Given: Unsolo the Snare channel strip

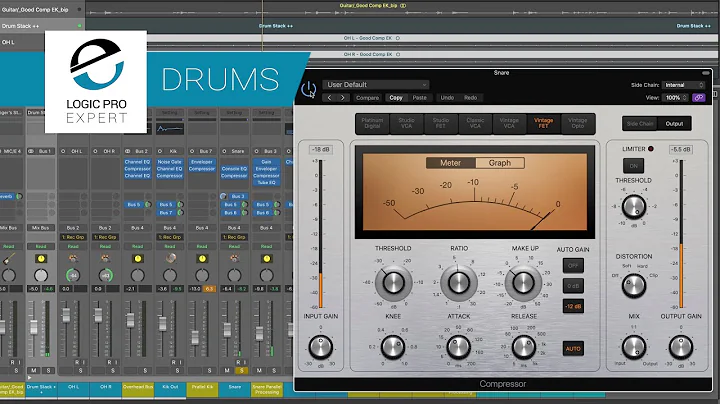Looking at the screenshot, I should [242, 370].
